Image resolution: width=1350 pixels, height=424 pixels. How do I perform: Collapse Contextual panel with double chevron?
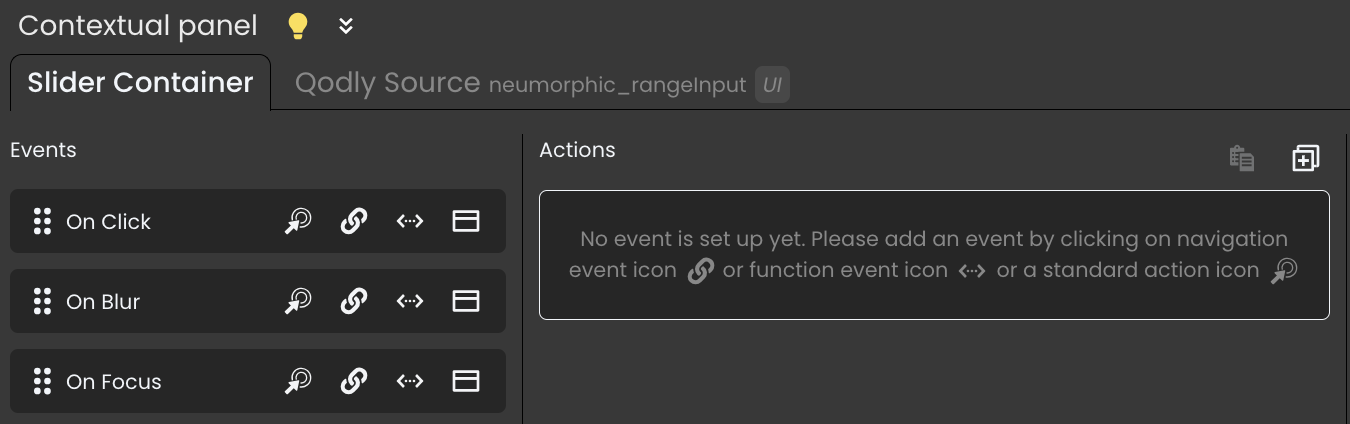coord(346,26)
